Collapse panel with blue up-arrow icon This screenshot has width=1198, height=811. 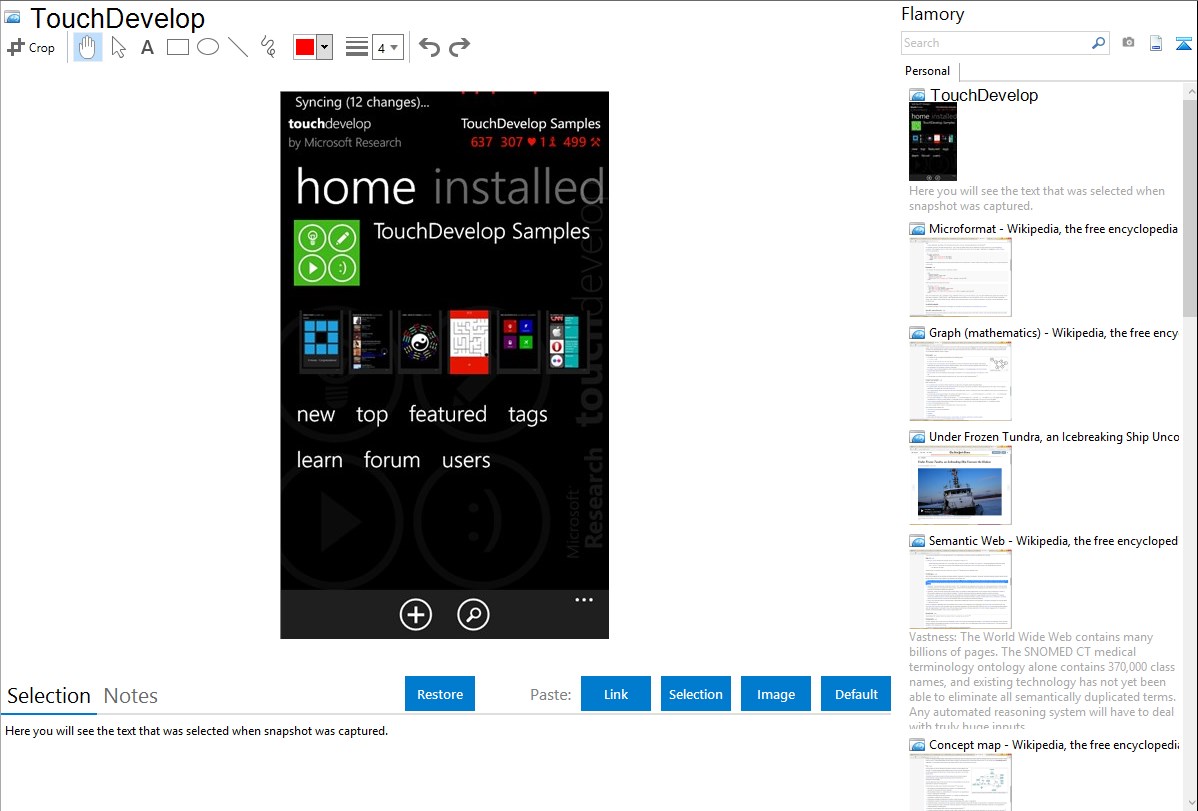1184,43
